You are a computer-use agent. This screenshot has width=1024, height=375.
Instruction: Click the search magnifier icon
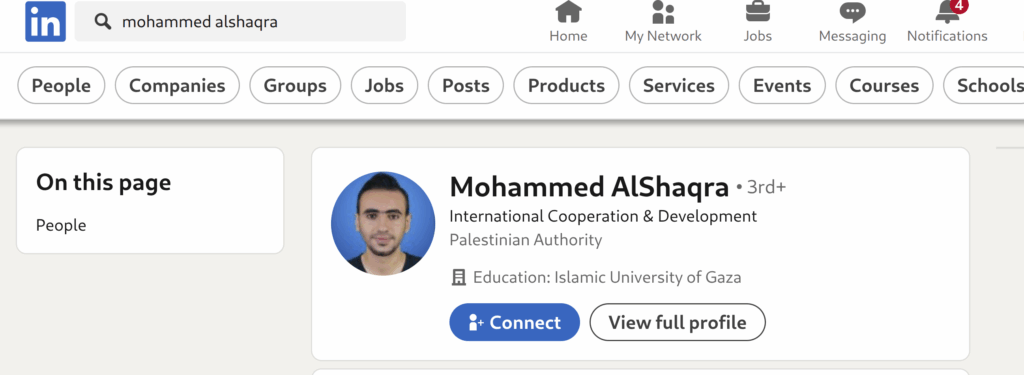tap(103, 22)
